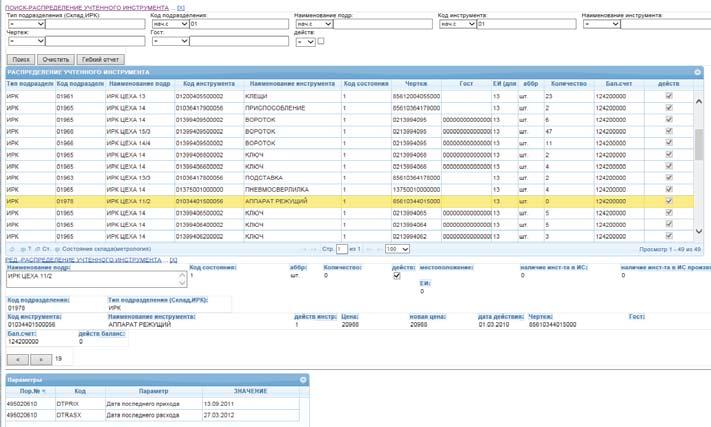711x427 pixels.
Task: Click scroll-up arrow in Наименование подр textarea
Action: click(x=182, y=275)
